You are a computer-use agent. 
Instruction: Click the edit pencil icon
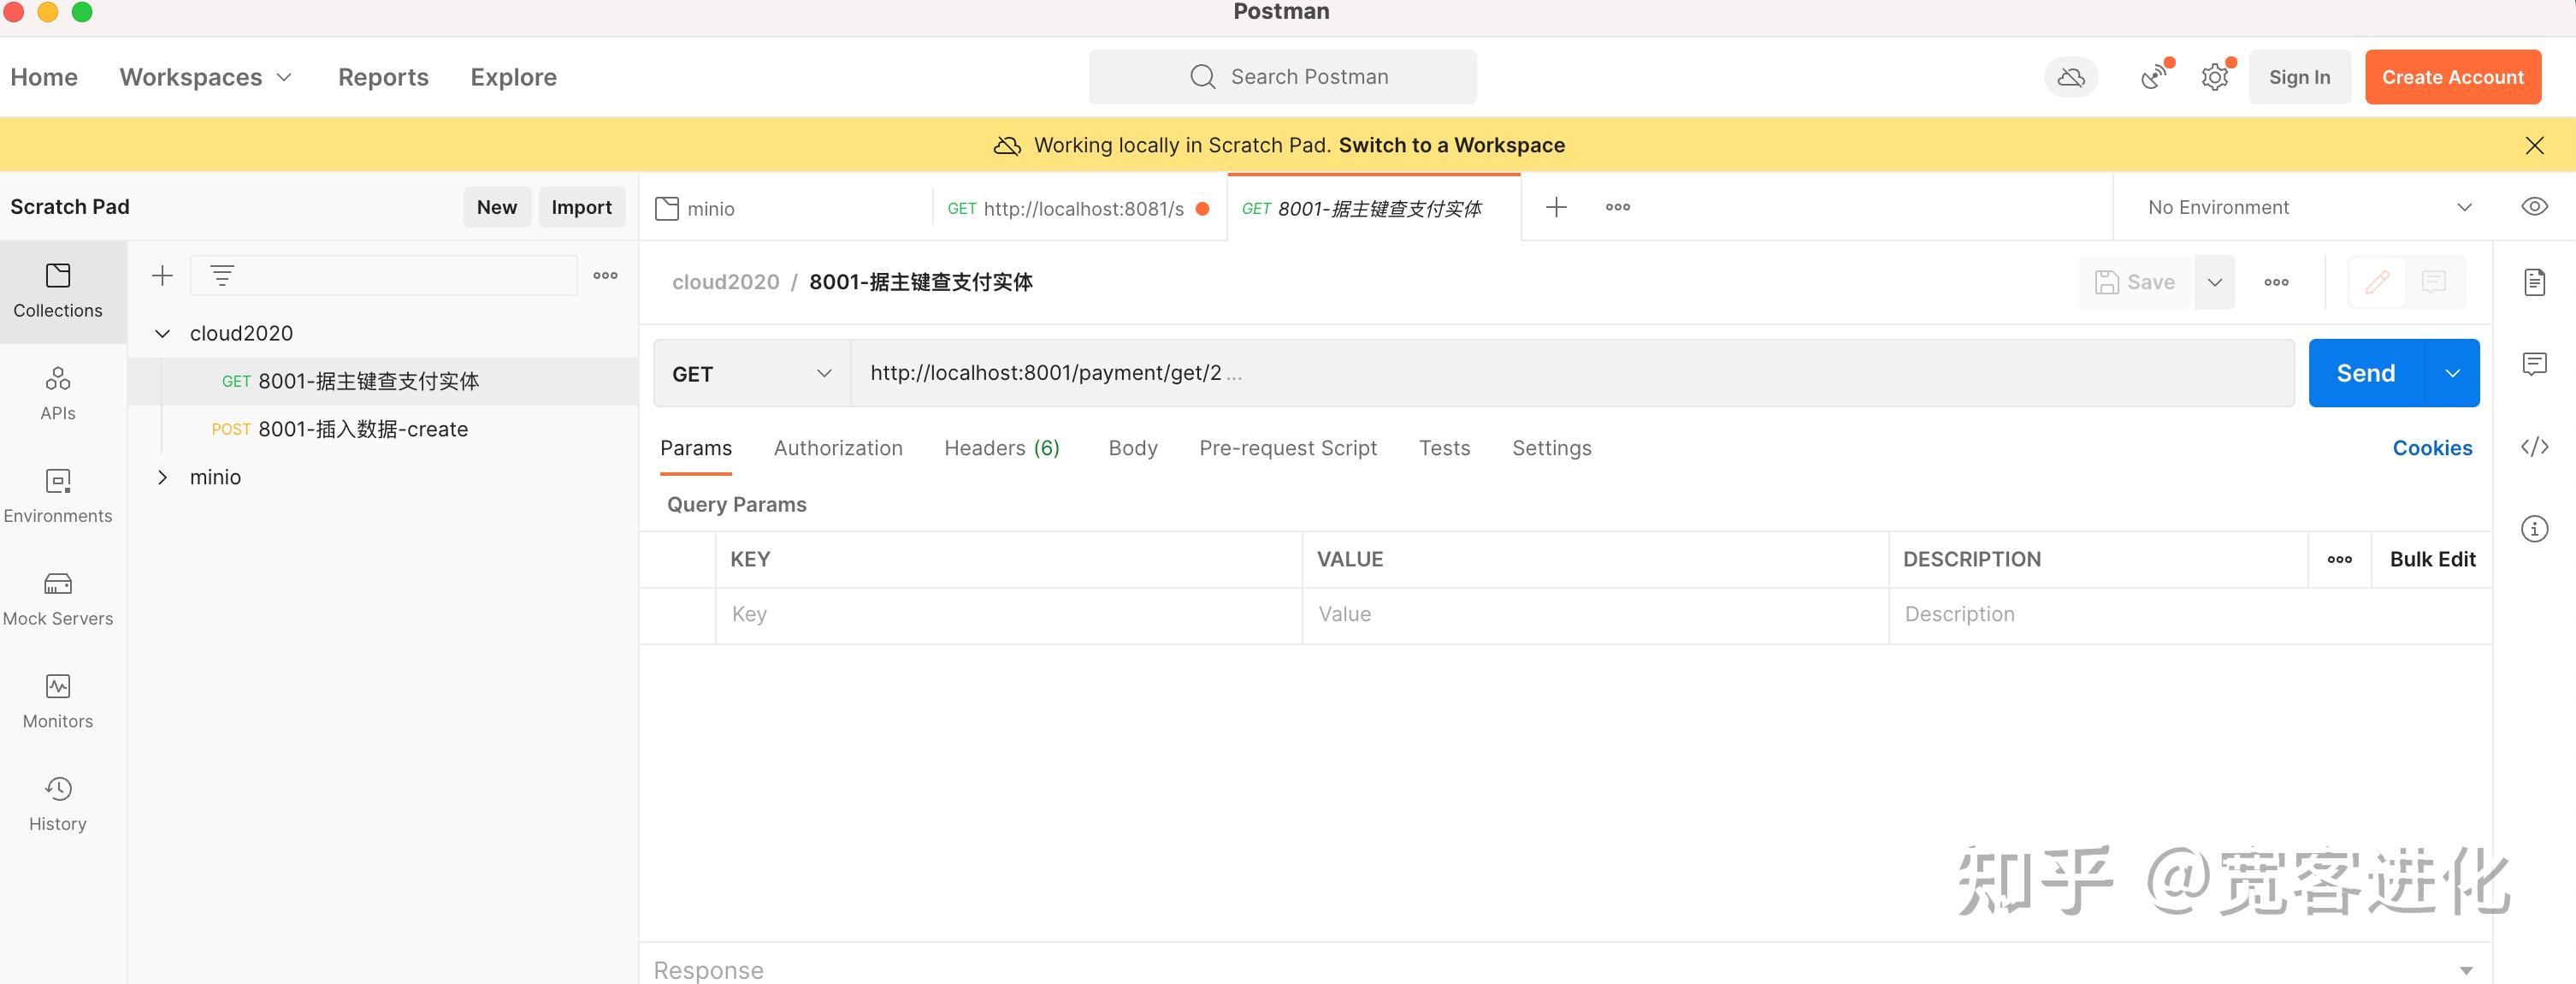click(2377, 282)
